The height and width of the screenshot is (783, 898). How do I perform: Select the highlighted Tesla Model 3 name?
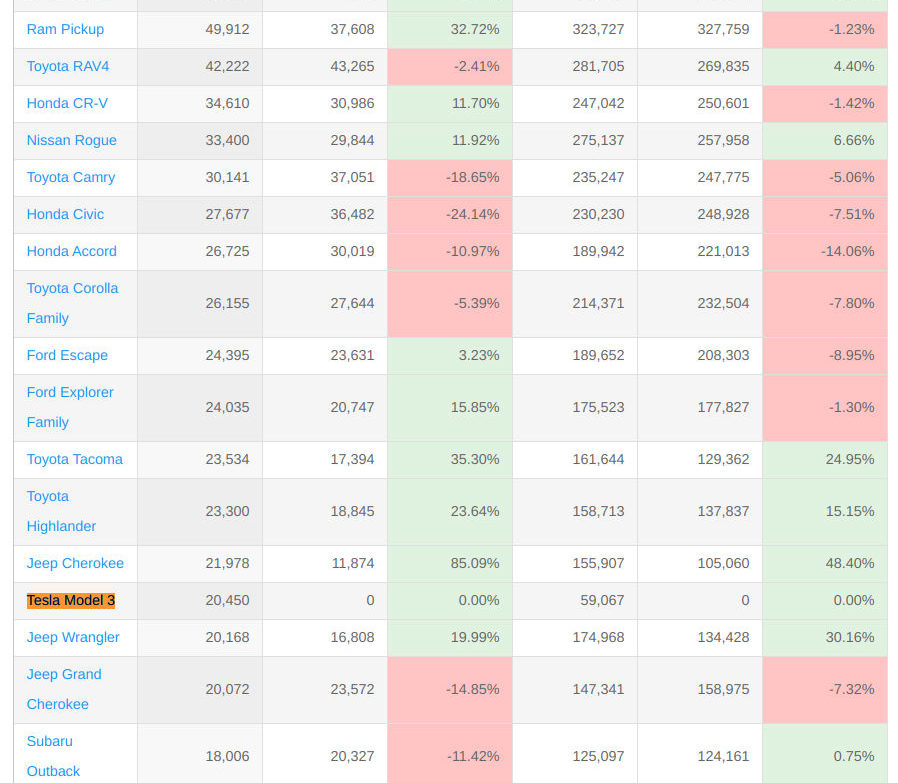pyautogui.click(x=71, y=600)
